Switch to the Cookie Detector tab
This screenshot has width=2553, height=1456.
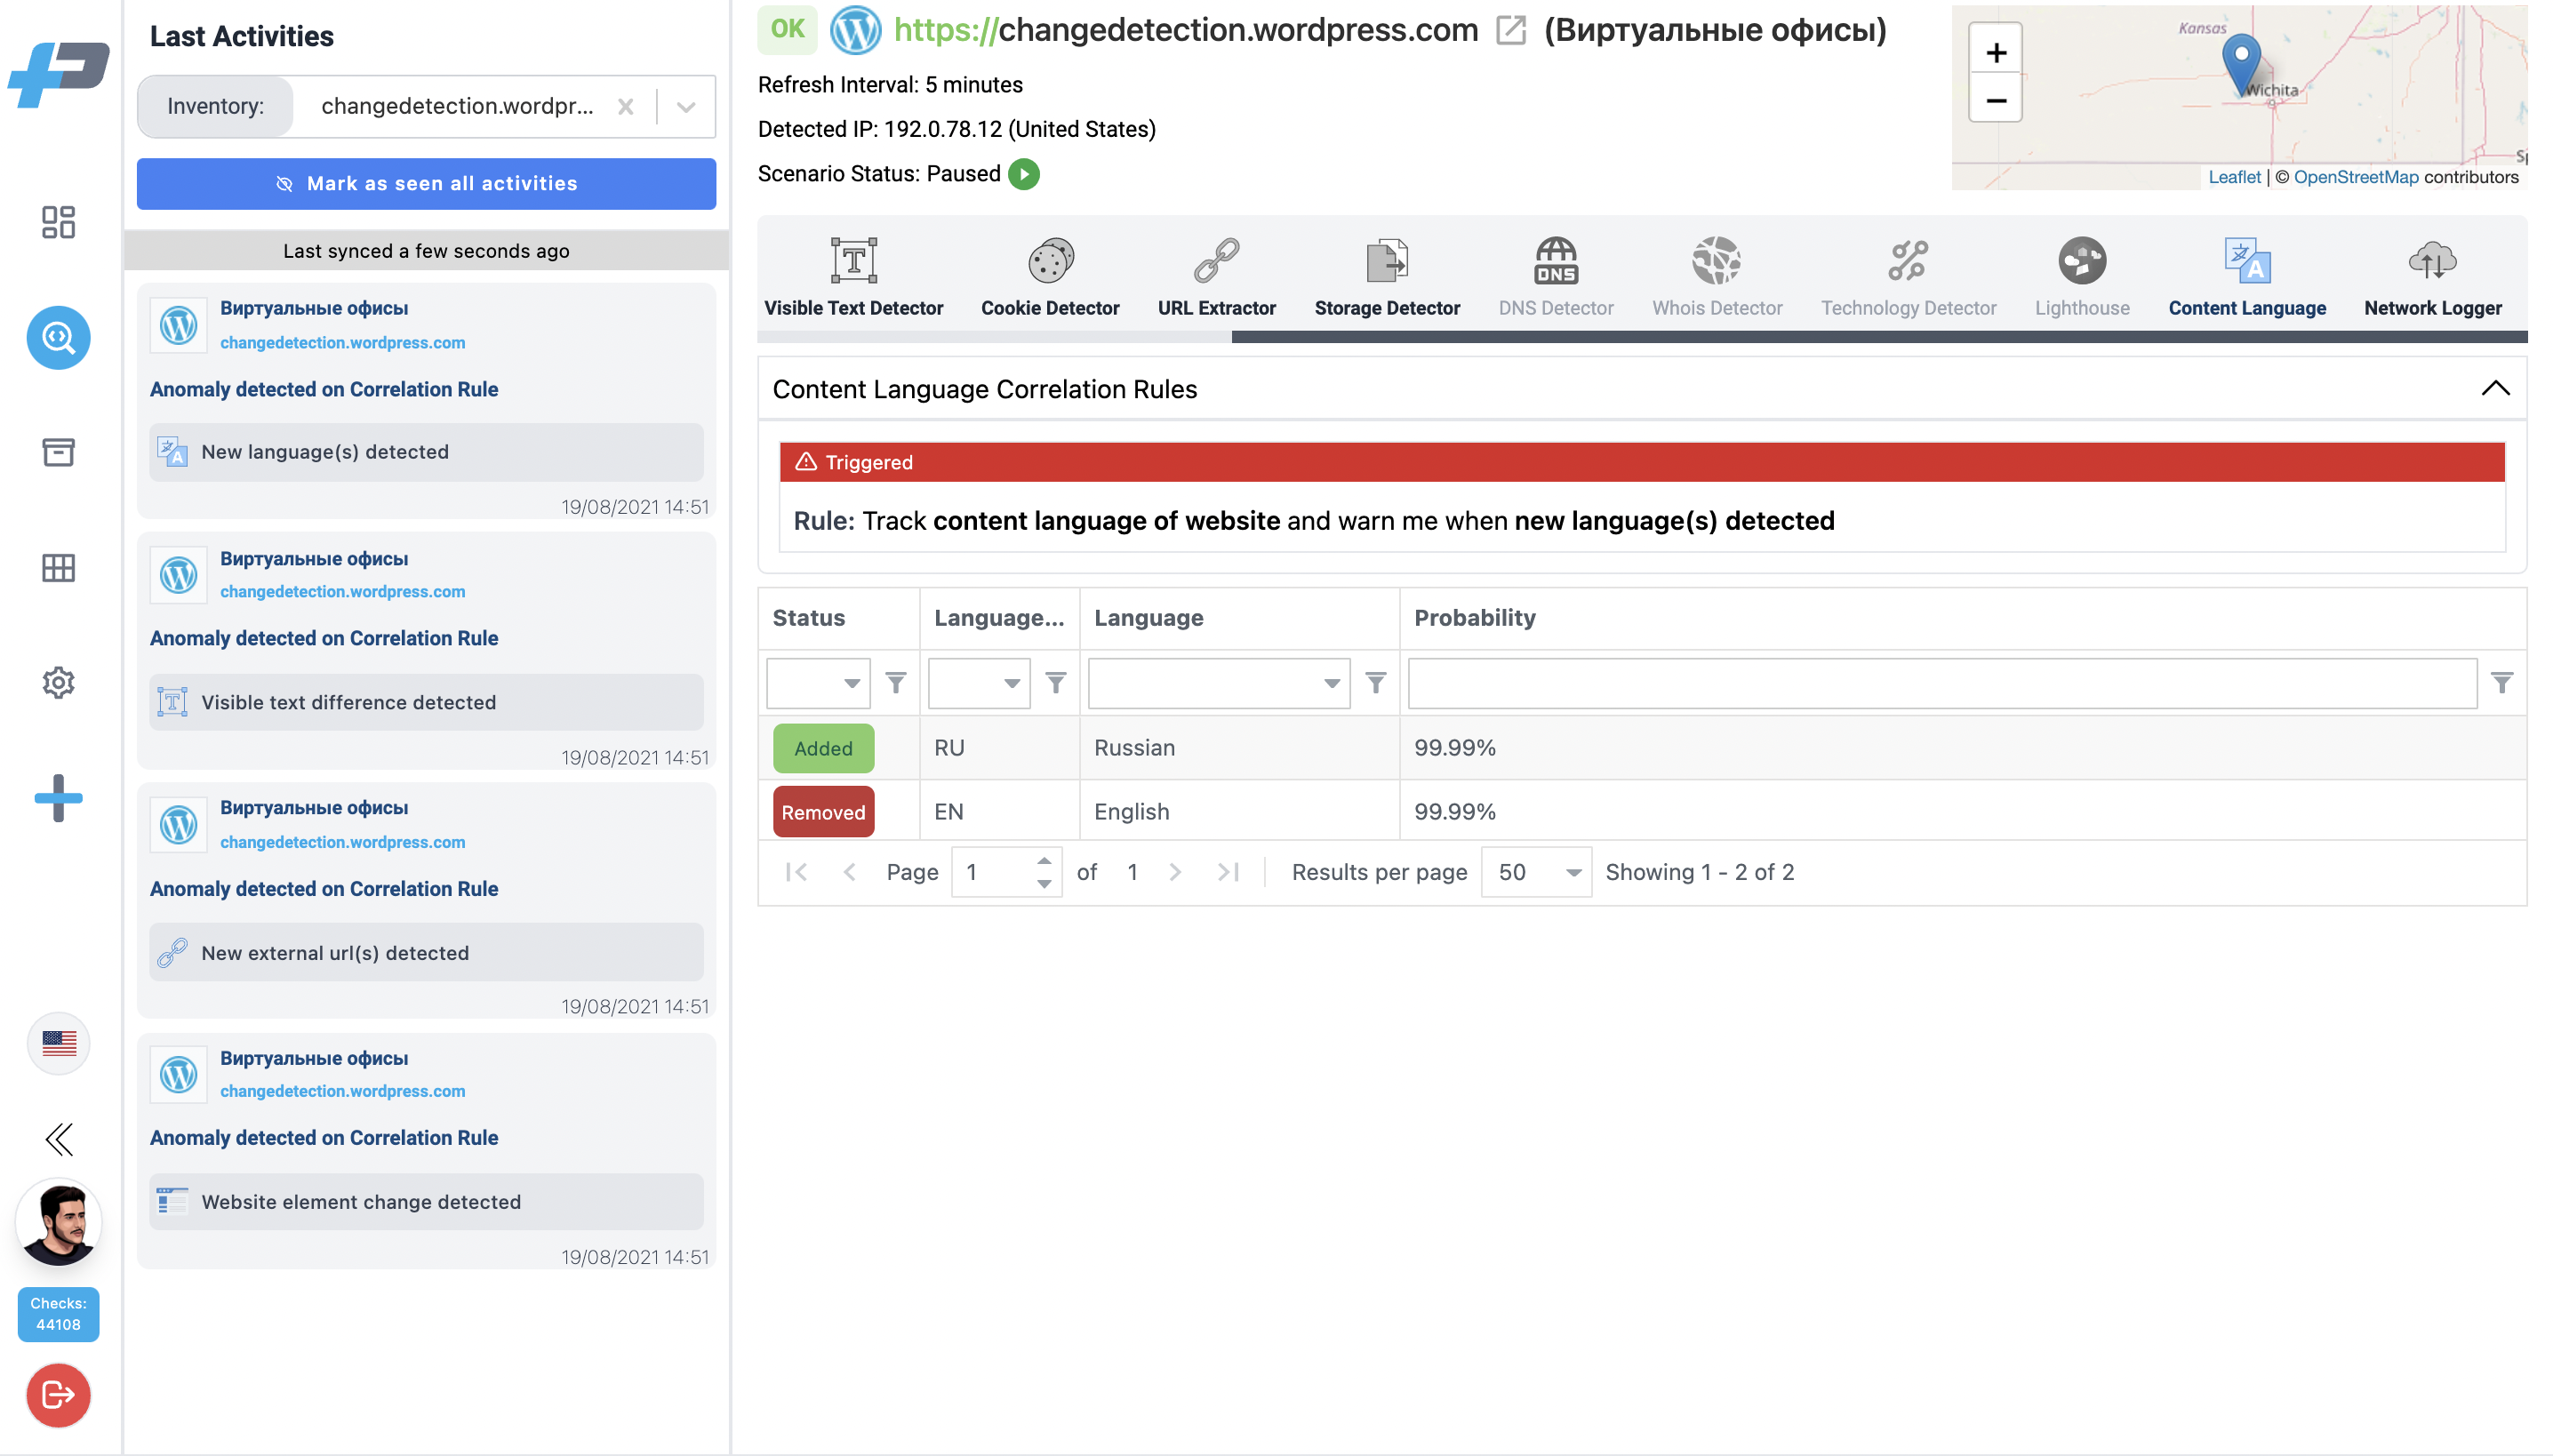coord(1050,278)
